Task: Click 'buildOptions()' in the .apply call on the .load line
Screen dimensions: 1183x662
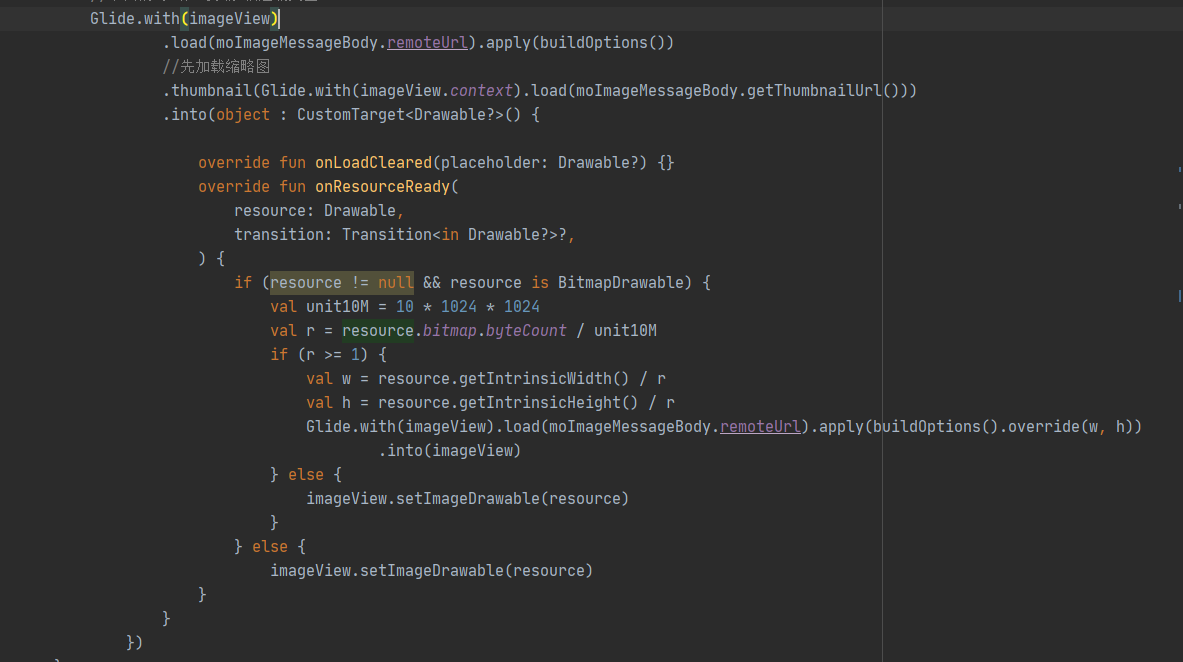Action: (602, 42)
